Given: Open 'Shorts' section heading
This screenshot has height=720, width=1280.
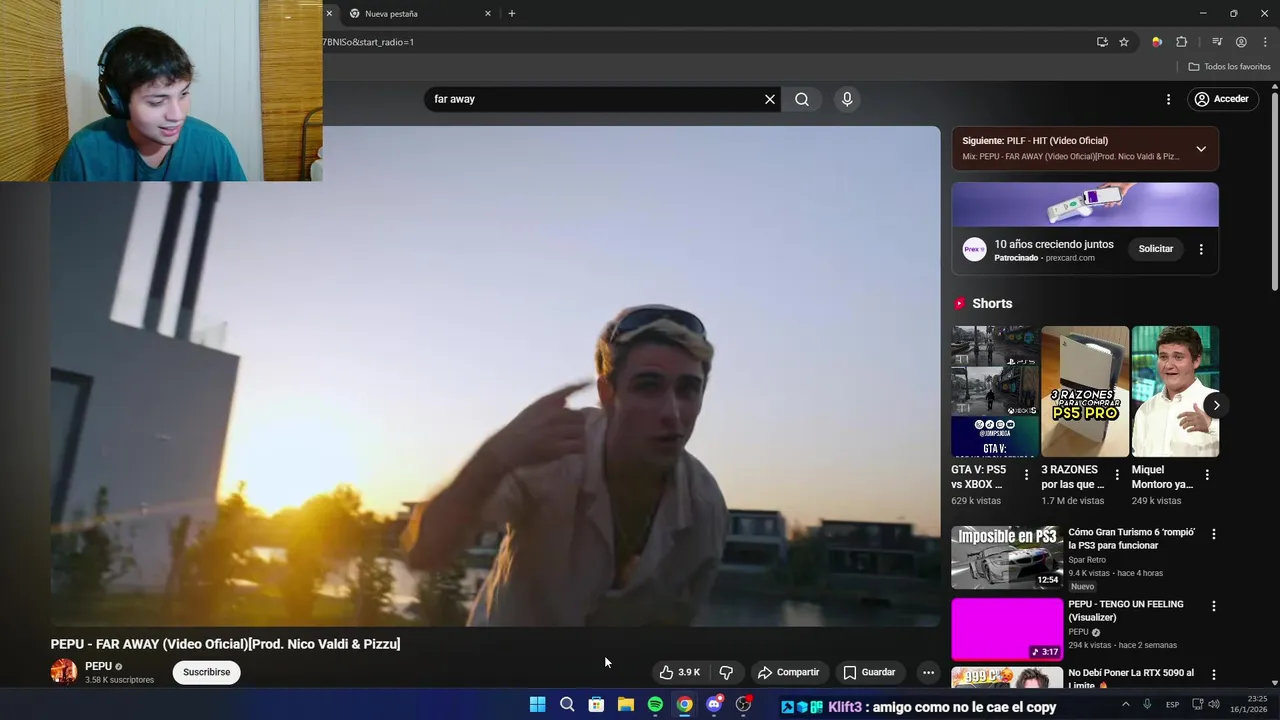Looking at the screenshot, I should (992, 304).
